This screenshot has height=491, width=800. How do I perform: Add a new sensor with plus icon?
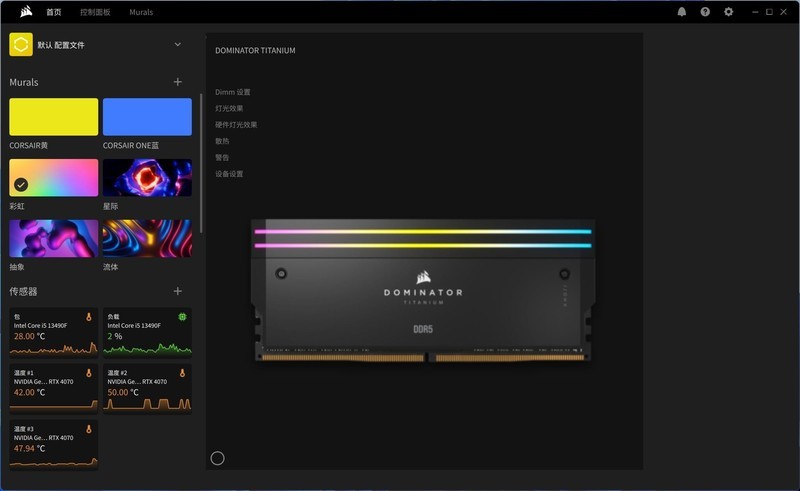pos(178,291)
